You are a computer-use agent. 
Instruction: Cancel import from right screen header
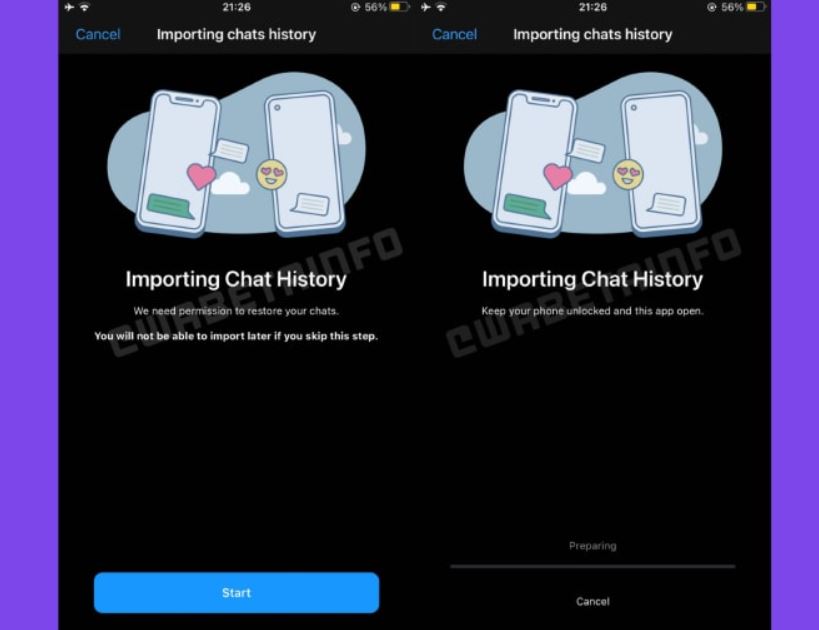(x=454, y=34)
